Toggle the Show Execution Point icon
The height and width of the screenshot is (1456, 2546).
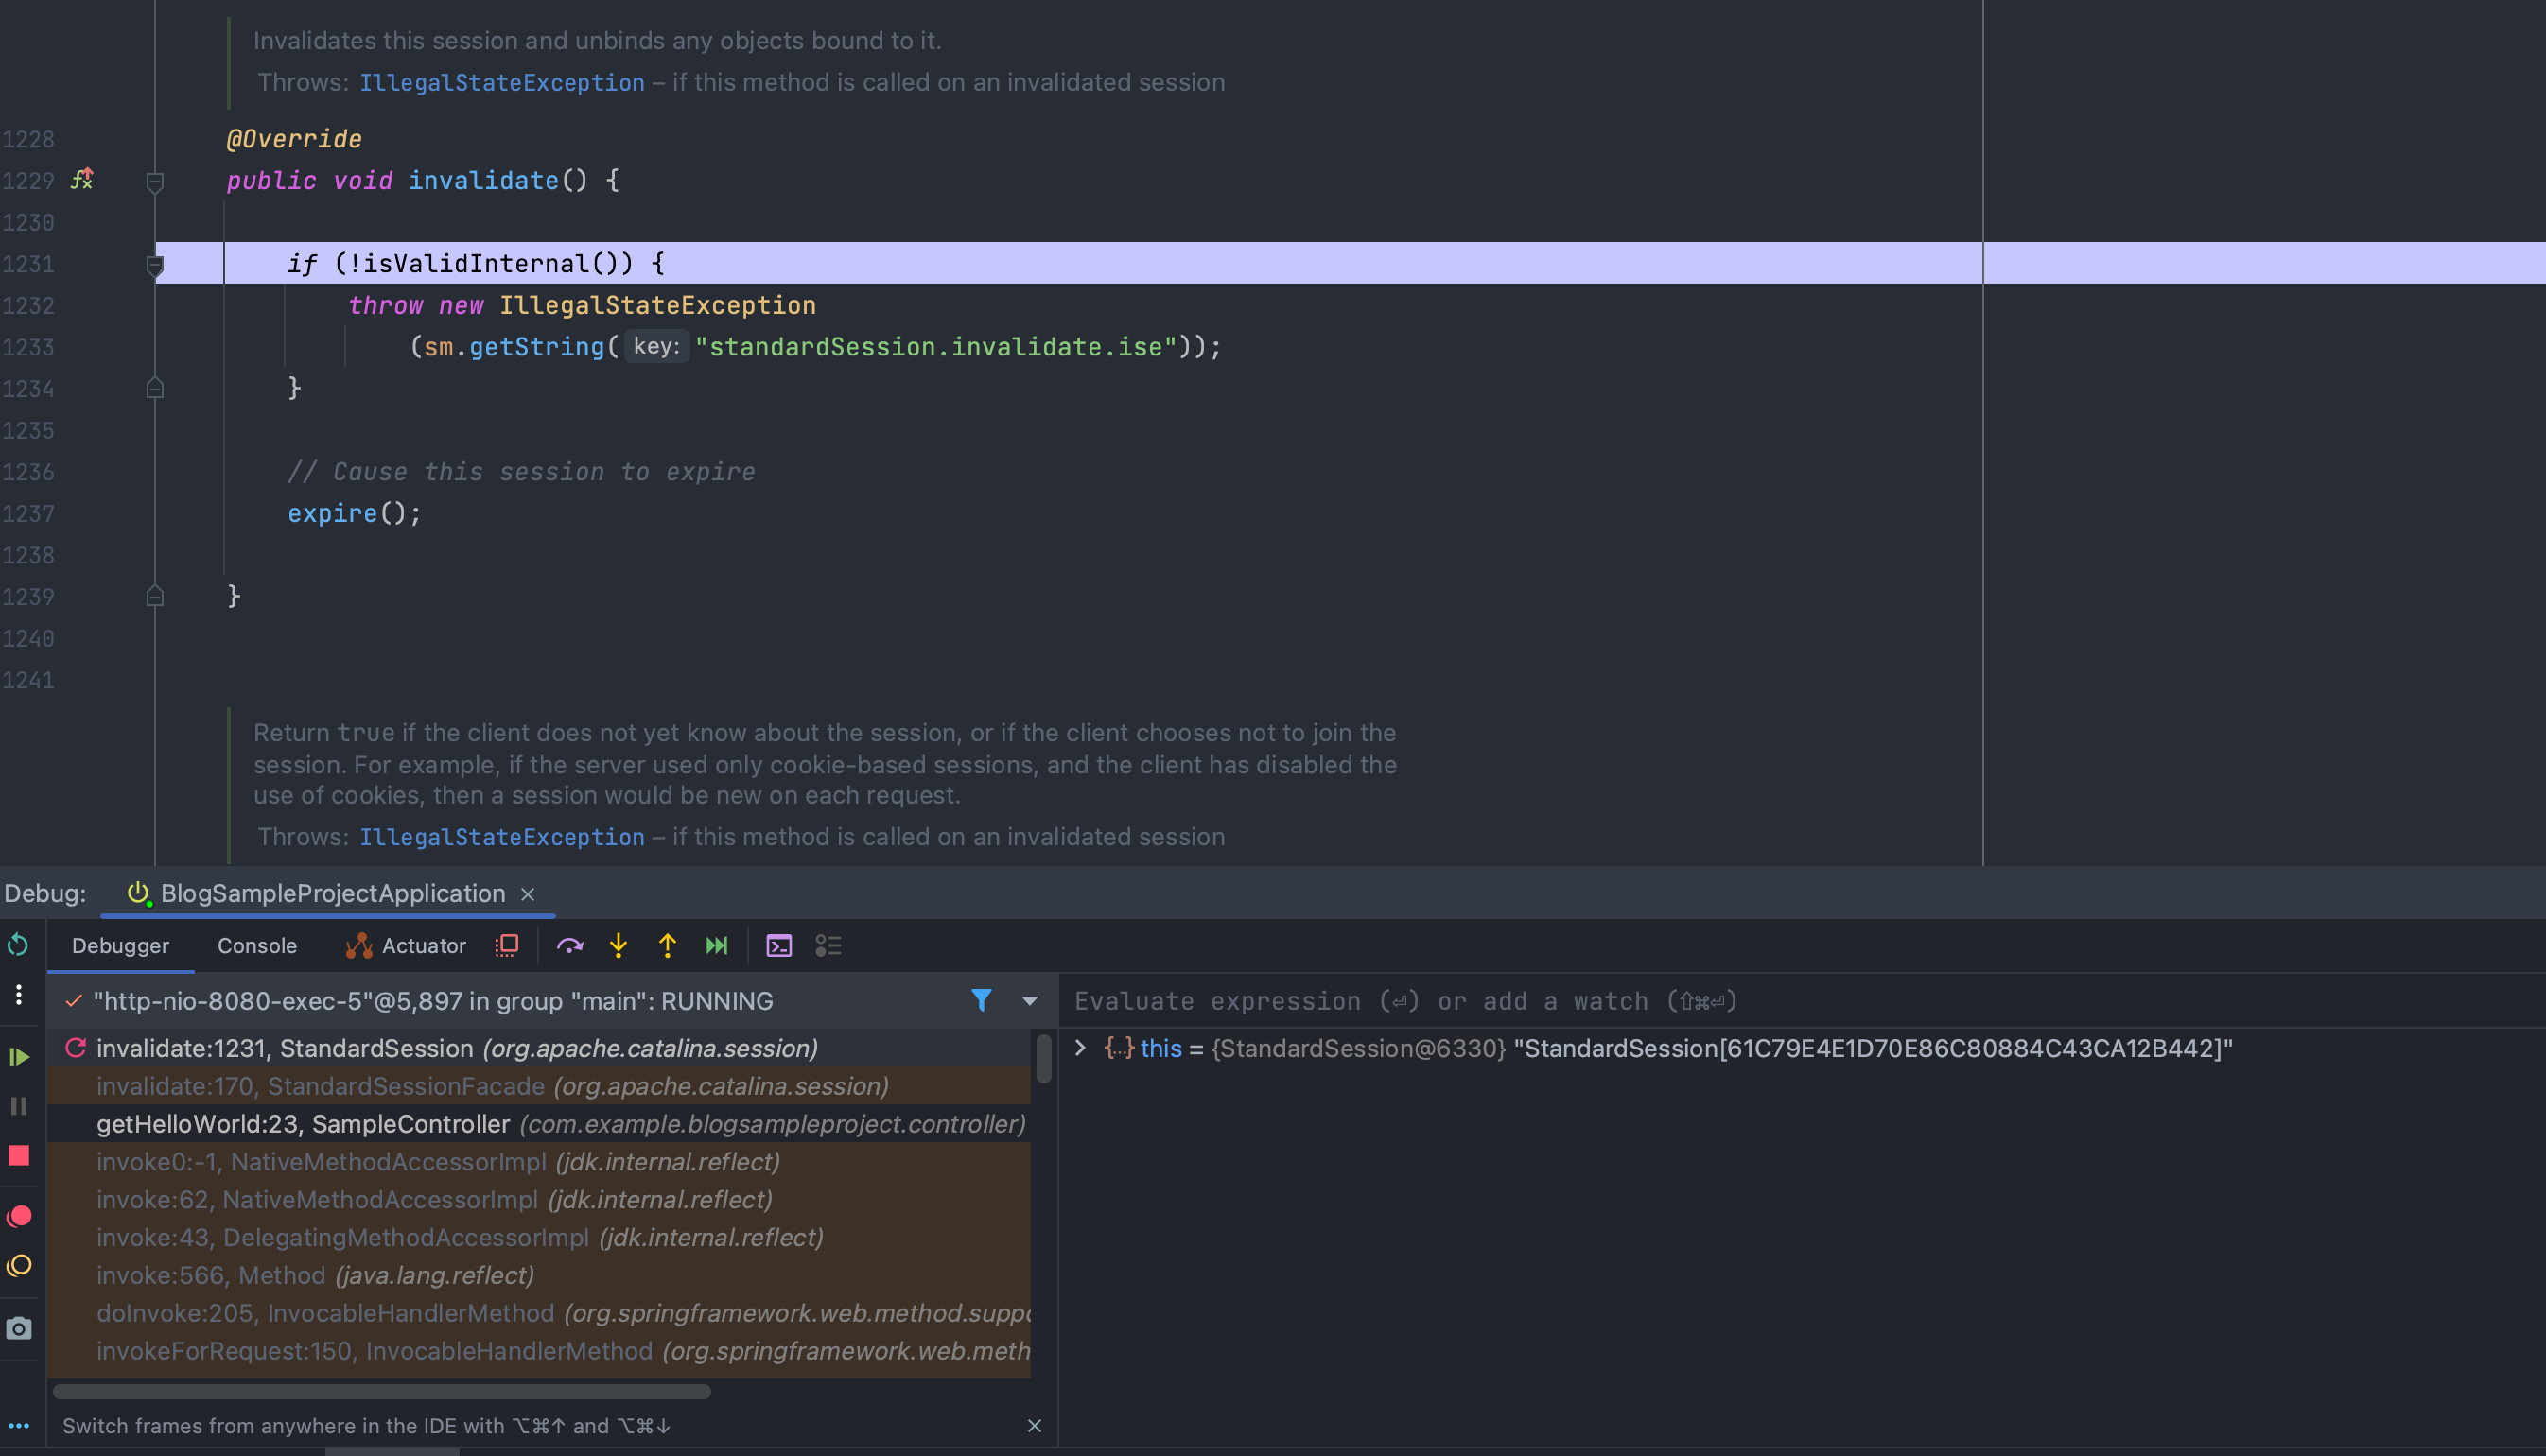point(506,945)
